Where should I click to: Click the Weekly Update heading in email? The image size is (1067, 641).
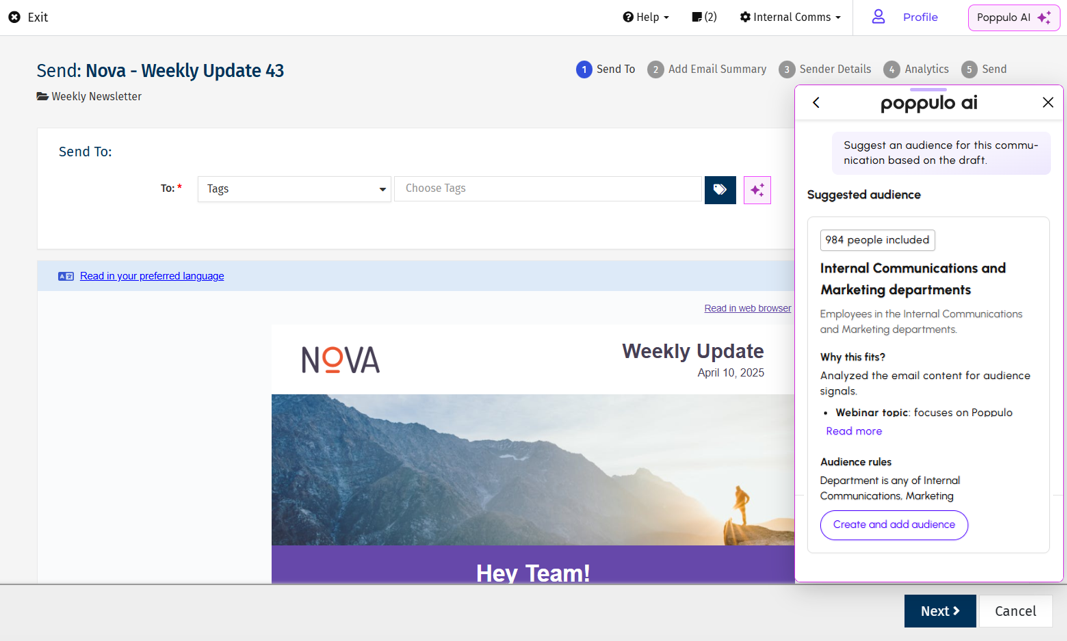click(693, 351)
